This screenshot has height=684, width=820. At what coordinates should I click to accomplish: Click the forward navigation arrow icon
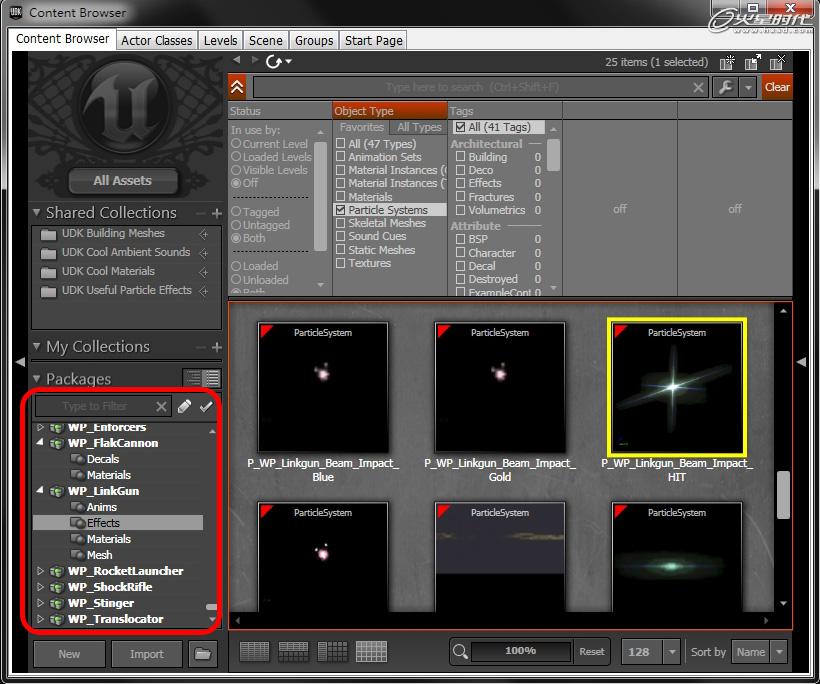tap(255, 60)
